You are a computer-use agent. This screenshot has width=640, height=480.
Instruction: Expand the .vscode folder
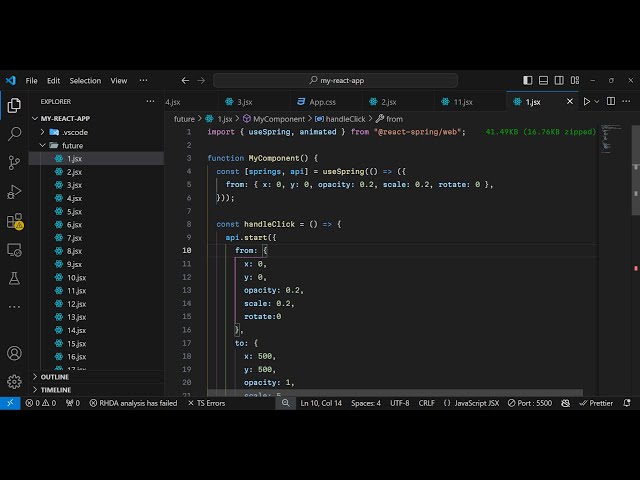click(74, 132)
